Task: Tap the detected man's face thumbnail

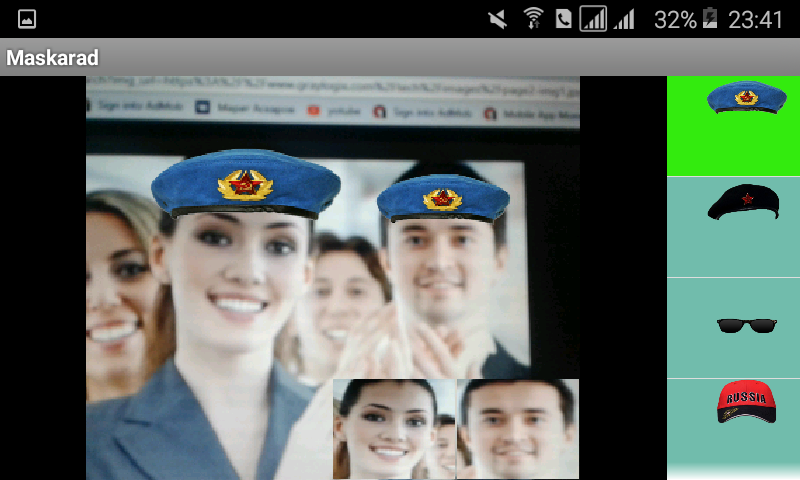Action: tap(518, 428)
